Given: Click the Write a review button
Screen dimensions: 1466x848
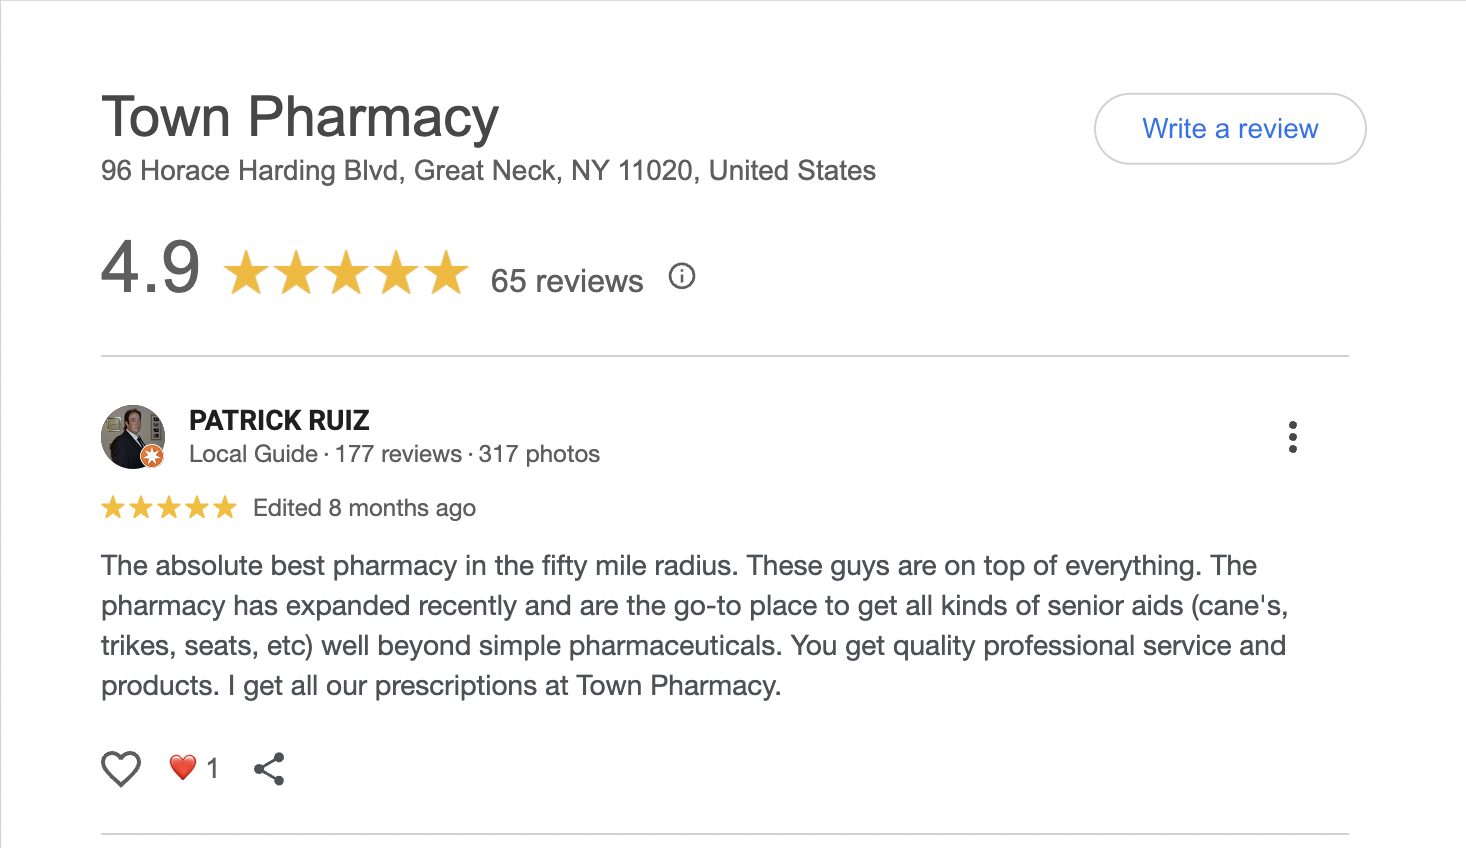Looking at the screenshot, I should (x=1230, y=129).
